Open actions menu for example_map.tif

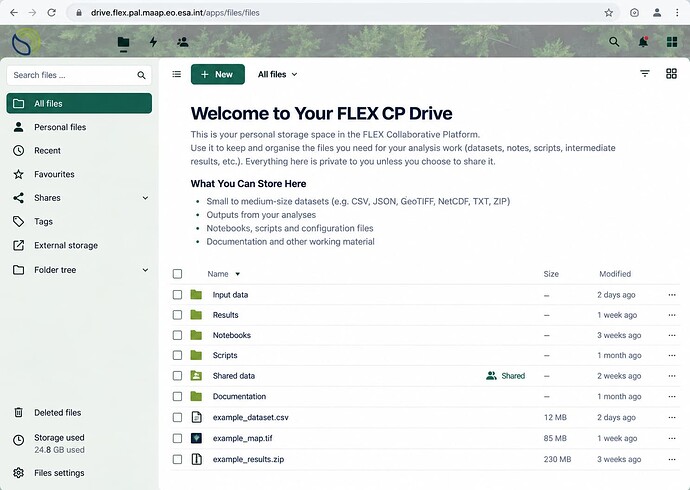[x=672, y=438]
